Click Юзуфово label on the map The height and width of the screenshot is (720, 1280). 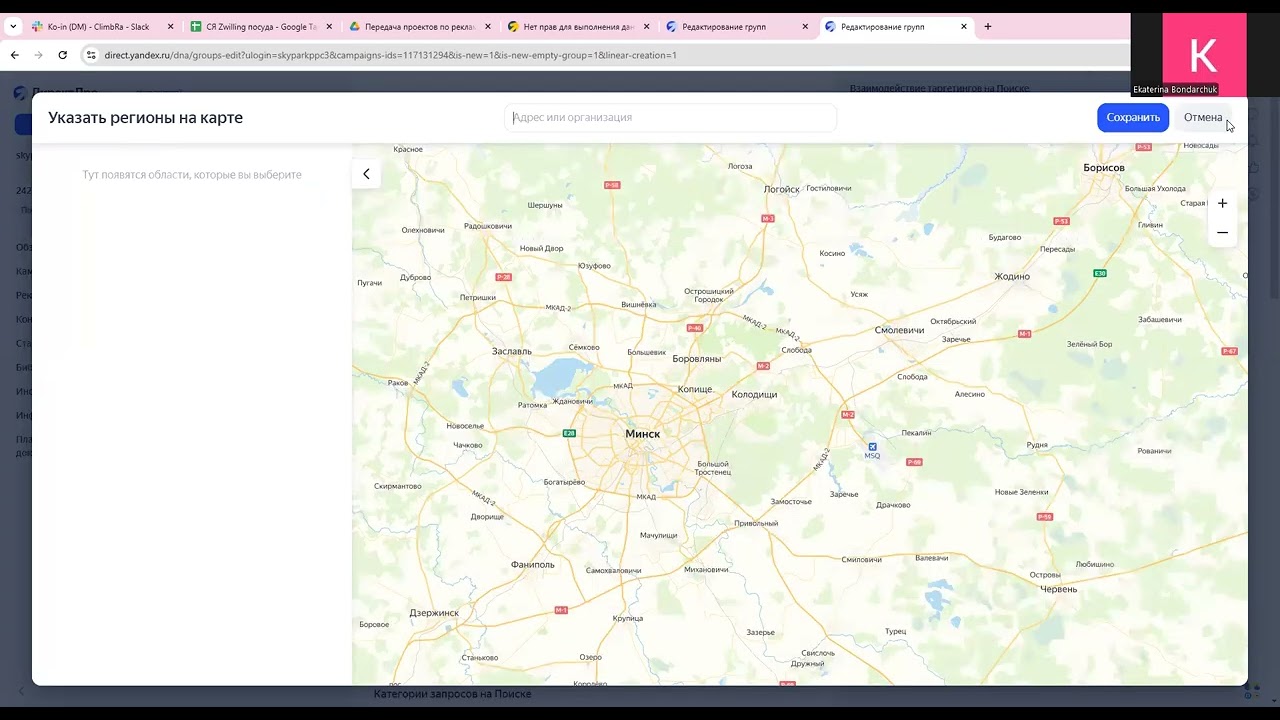tap(594, 265)
